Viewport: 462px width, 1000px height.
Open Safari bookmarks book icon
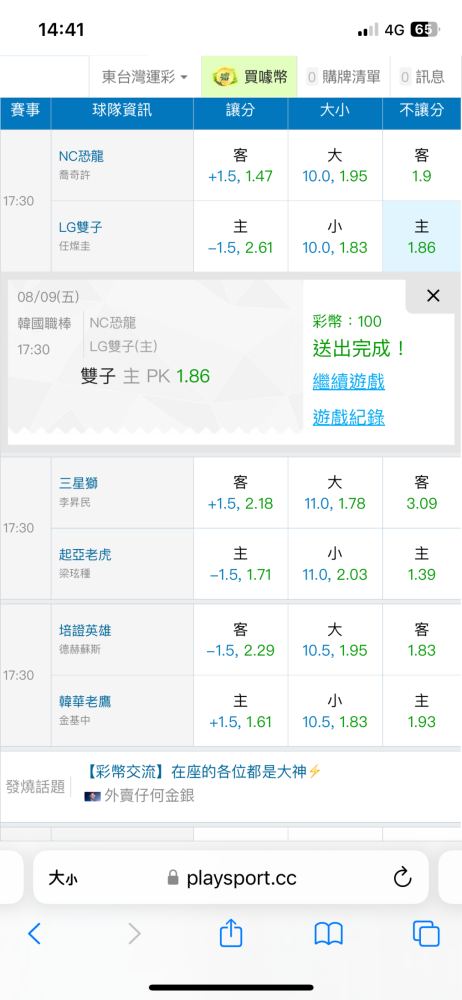pos(329,934)
